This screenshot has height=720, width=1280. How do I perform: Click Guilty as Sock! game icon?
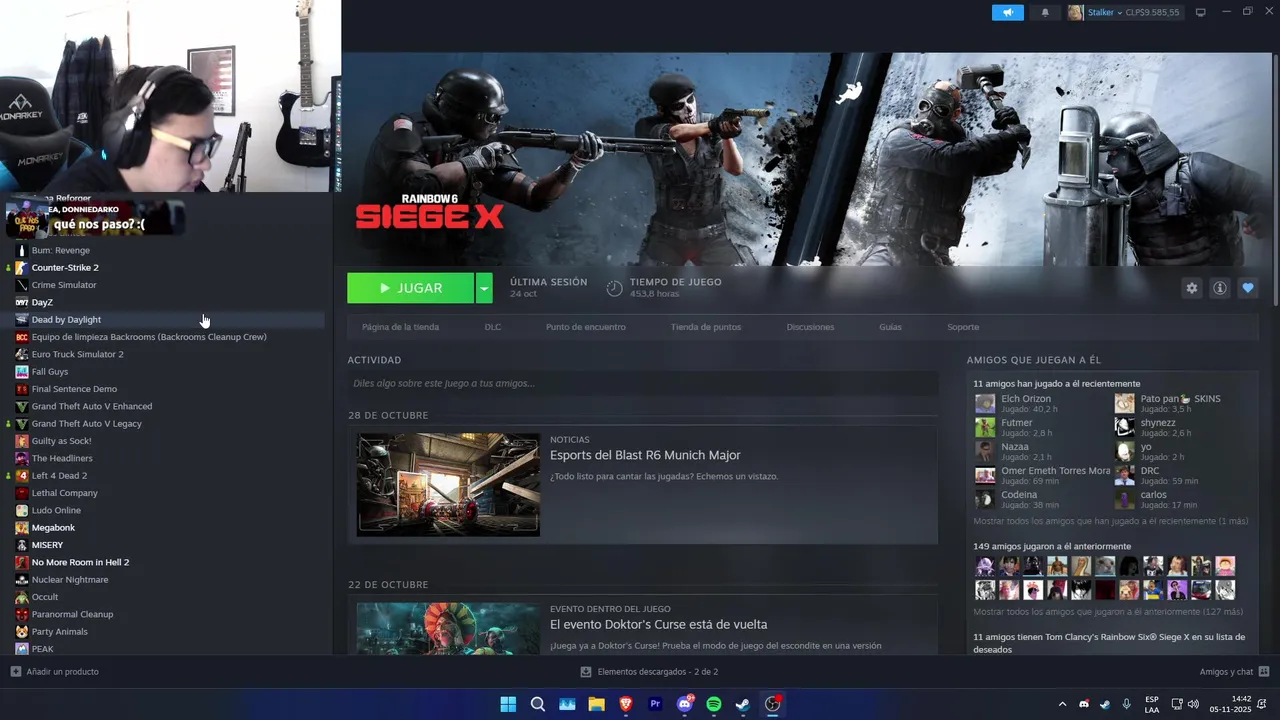coord(22,441)
